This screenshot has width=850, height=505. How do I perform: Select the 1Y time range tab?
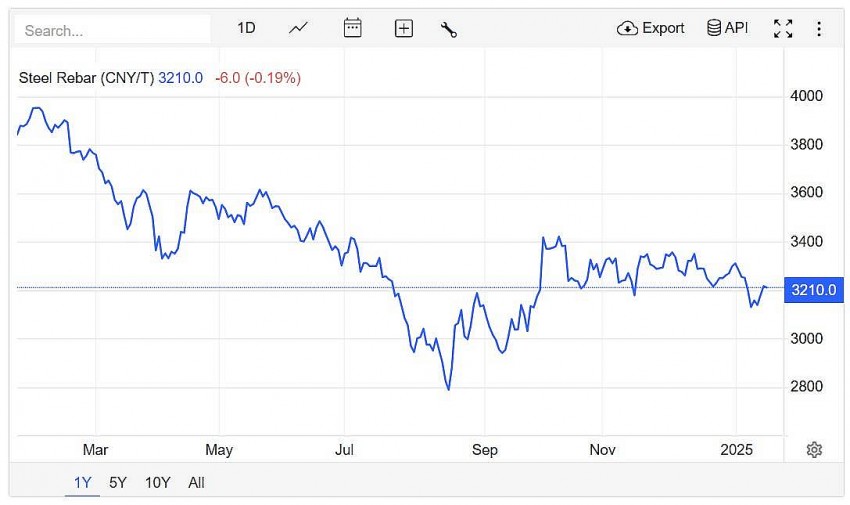(82, 483)
